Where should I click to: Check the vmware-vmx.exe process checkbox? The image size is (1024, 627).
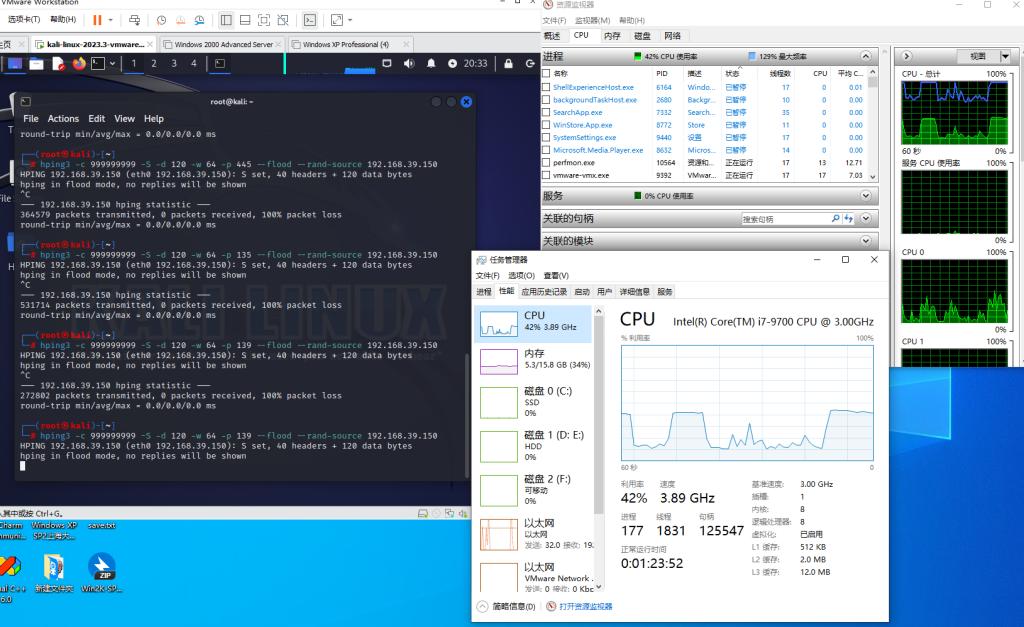click(546, 175)
